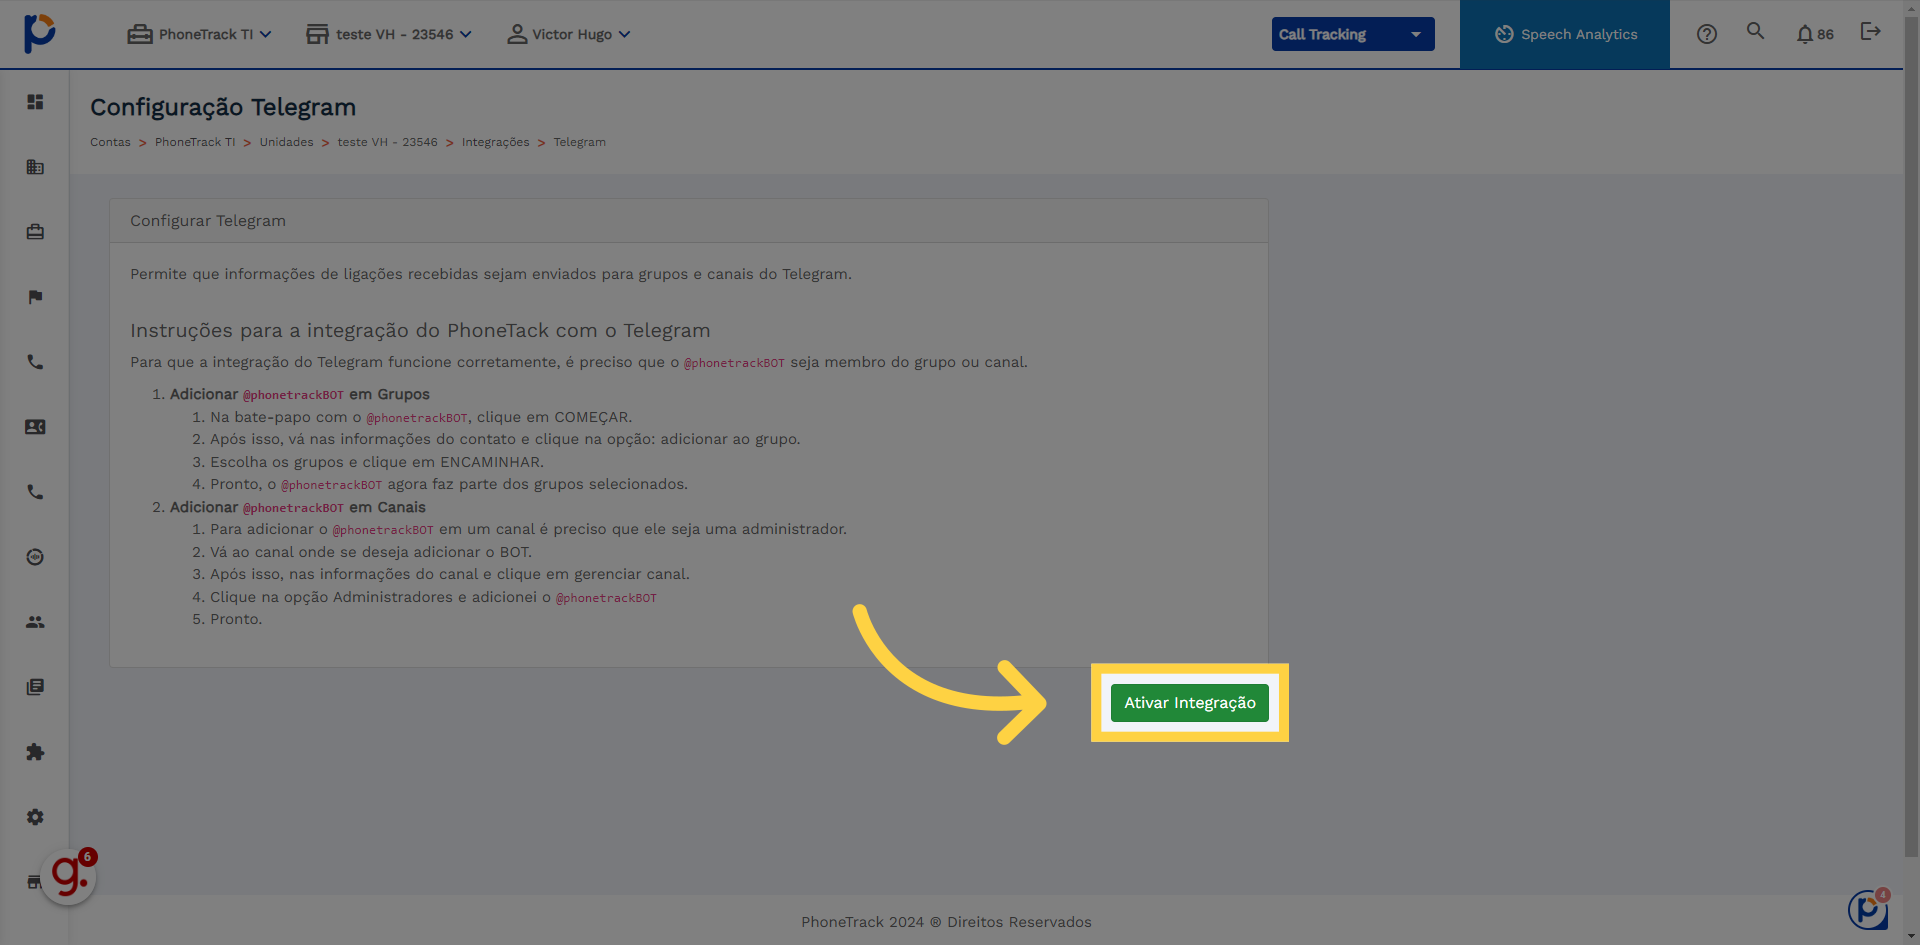
Task: Open the search magnifier in the top bar
Action: point(1755,31)
